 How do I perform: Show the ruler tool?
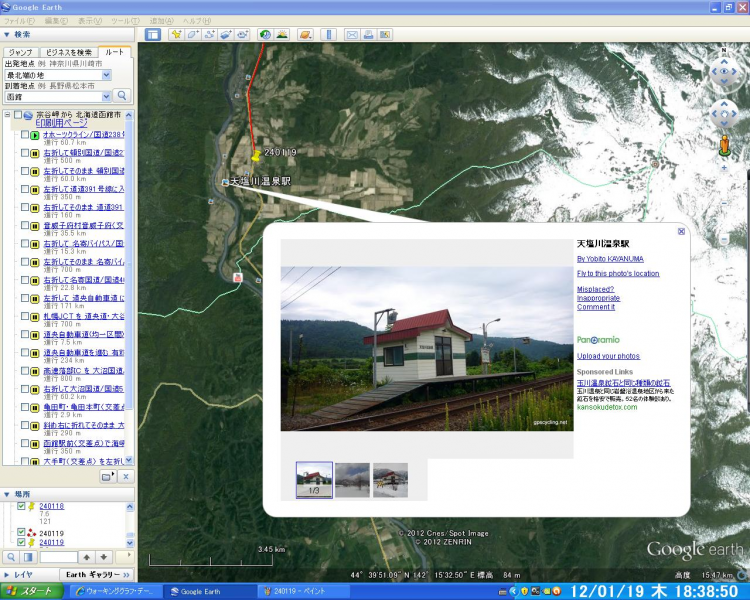(x=328, y=34)
